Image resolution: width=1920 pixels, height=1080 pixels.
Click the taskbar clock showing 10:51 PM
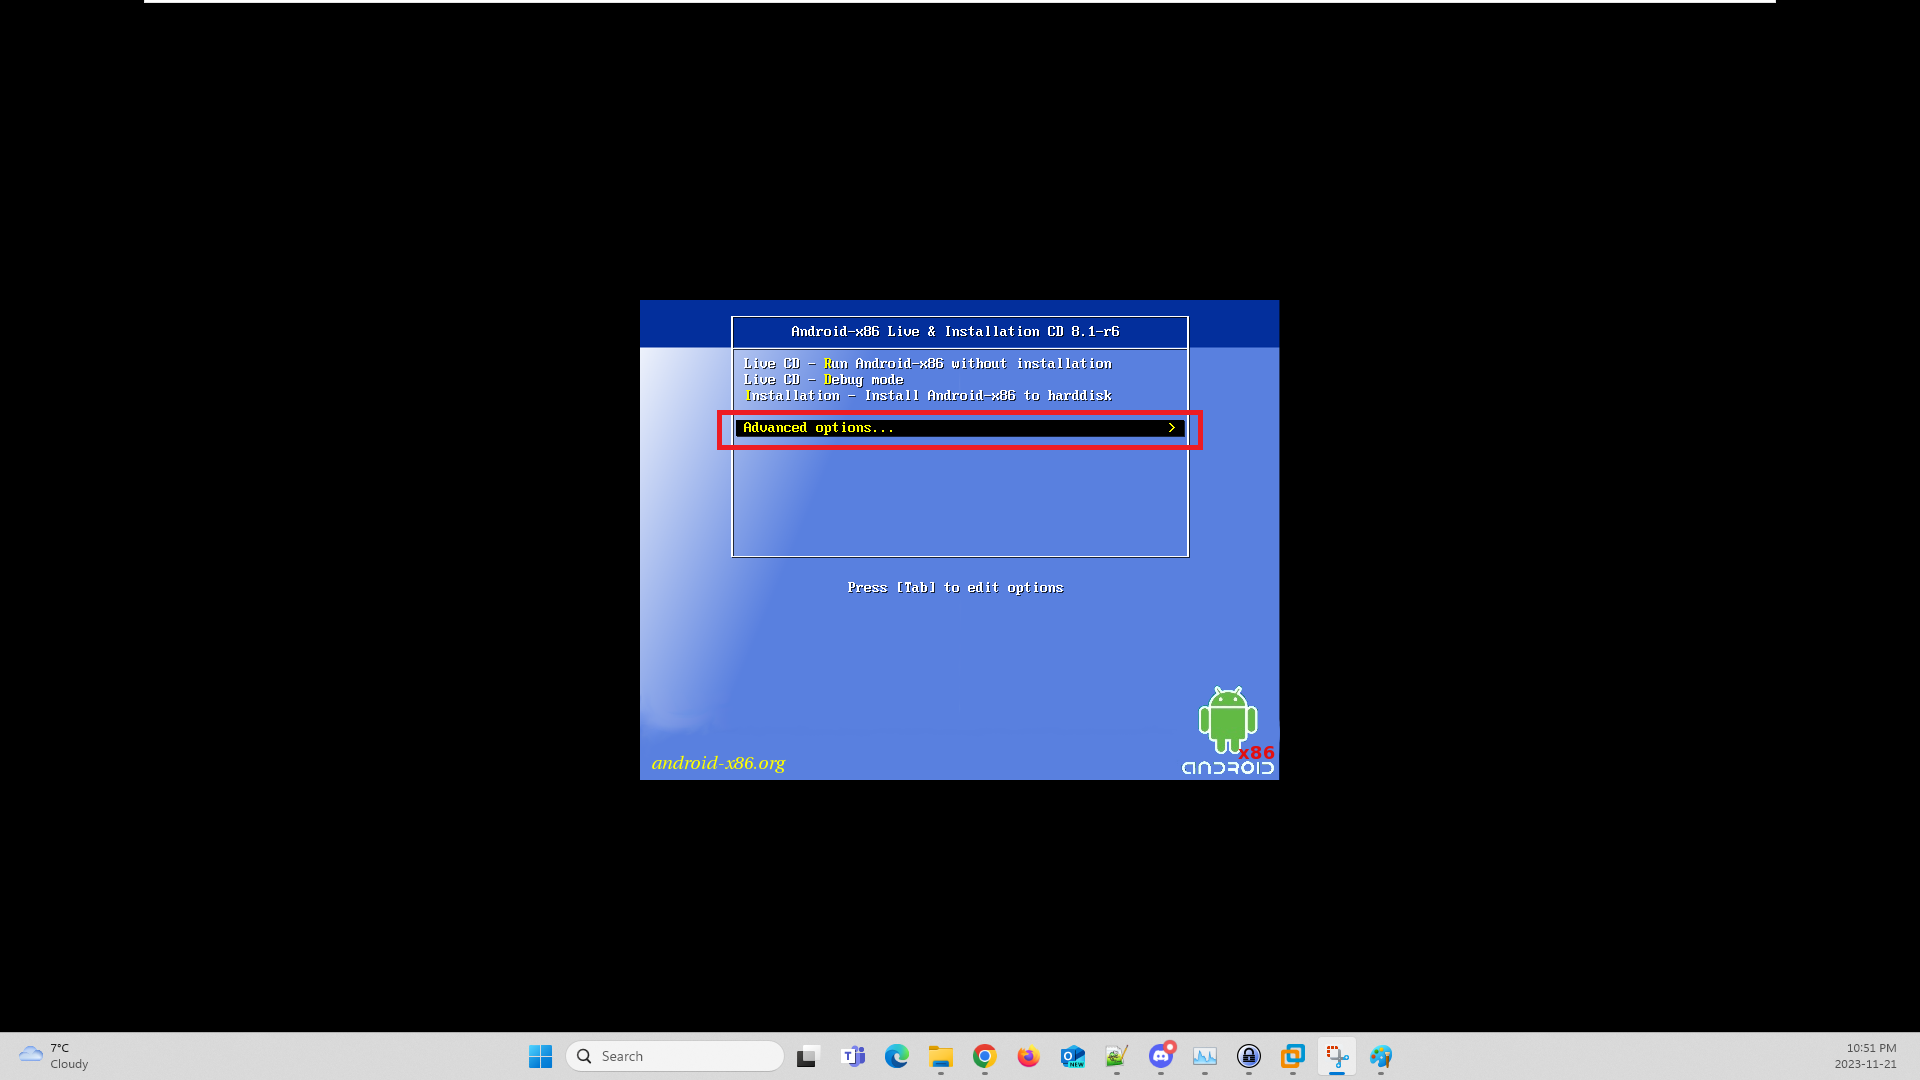[x=1865, y=1056]
